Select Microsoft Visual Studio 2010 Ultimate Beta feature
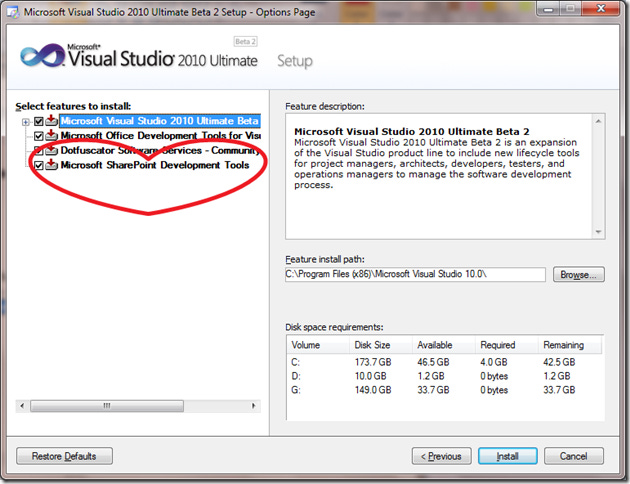 (160, 121)
